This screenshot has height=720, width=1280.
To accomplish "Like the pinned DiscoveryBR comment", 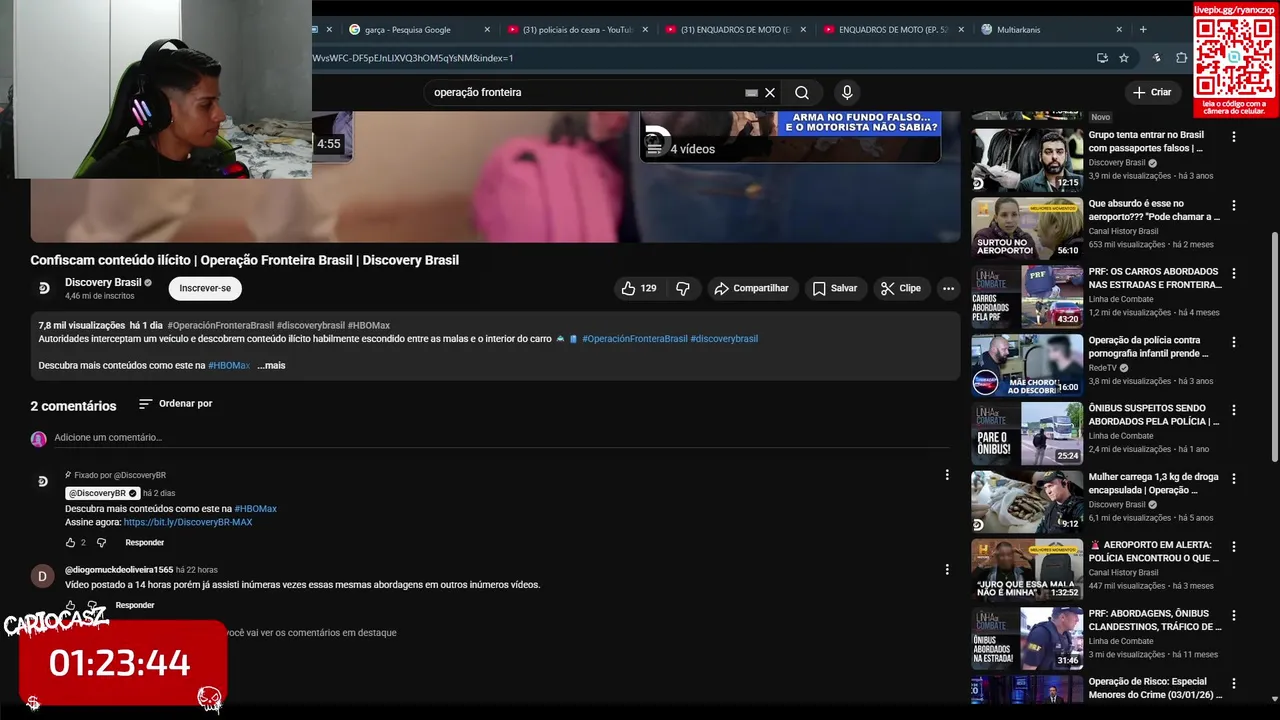I will tap(70, 542).
